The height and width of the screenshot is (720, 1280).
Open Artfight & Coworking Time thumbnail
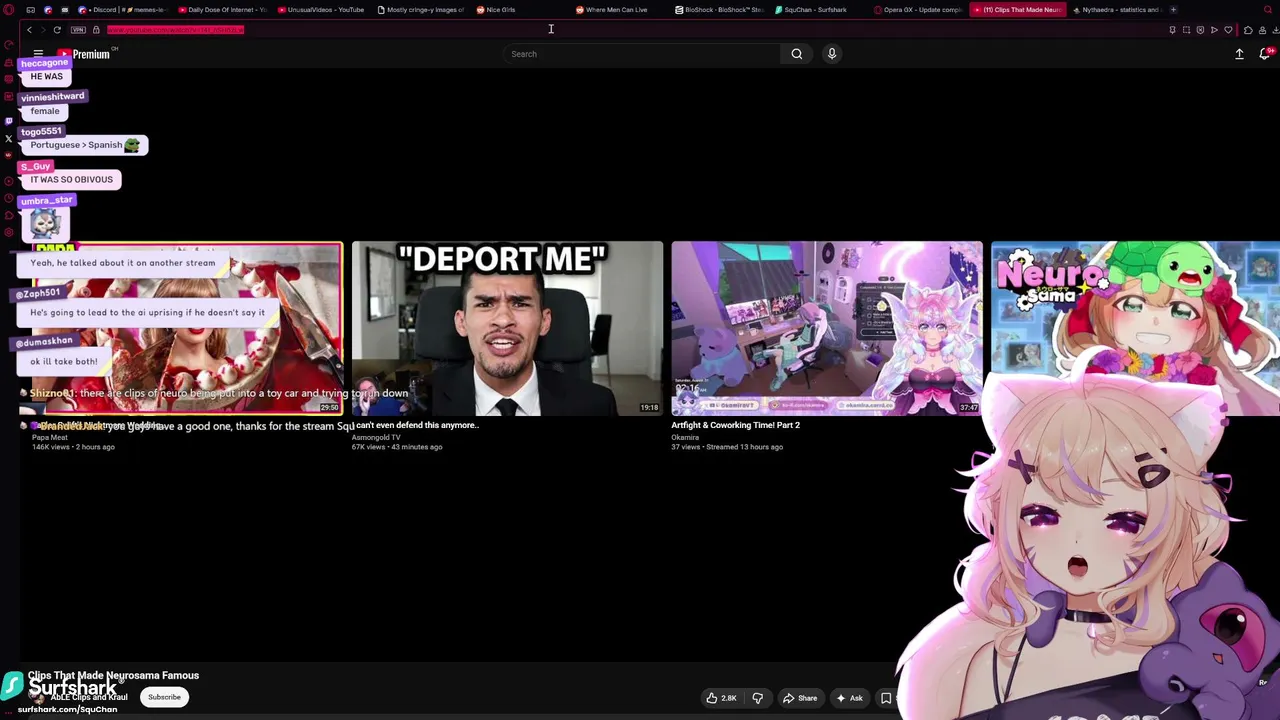(x=827, y=328)
